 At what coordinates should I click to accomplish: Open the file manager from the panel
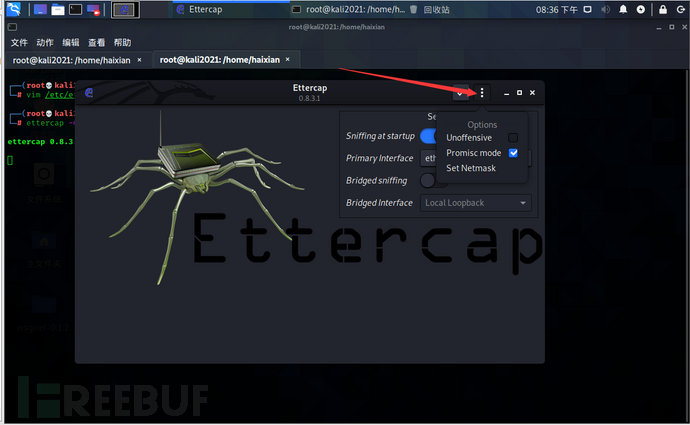tap(58, 9)
